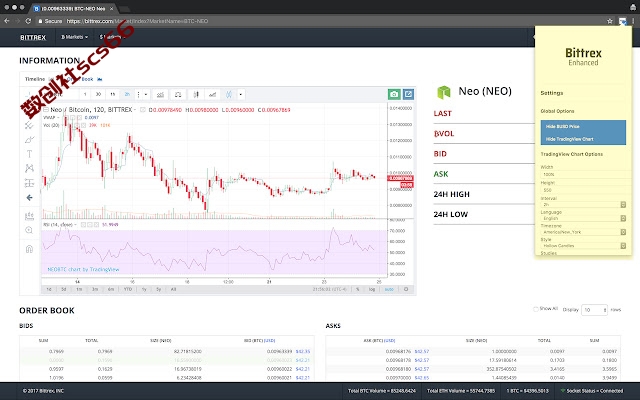
Task: Select the trend line drawing tool
Action: [x=29, y=125]
